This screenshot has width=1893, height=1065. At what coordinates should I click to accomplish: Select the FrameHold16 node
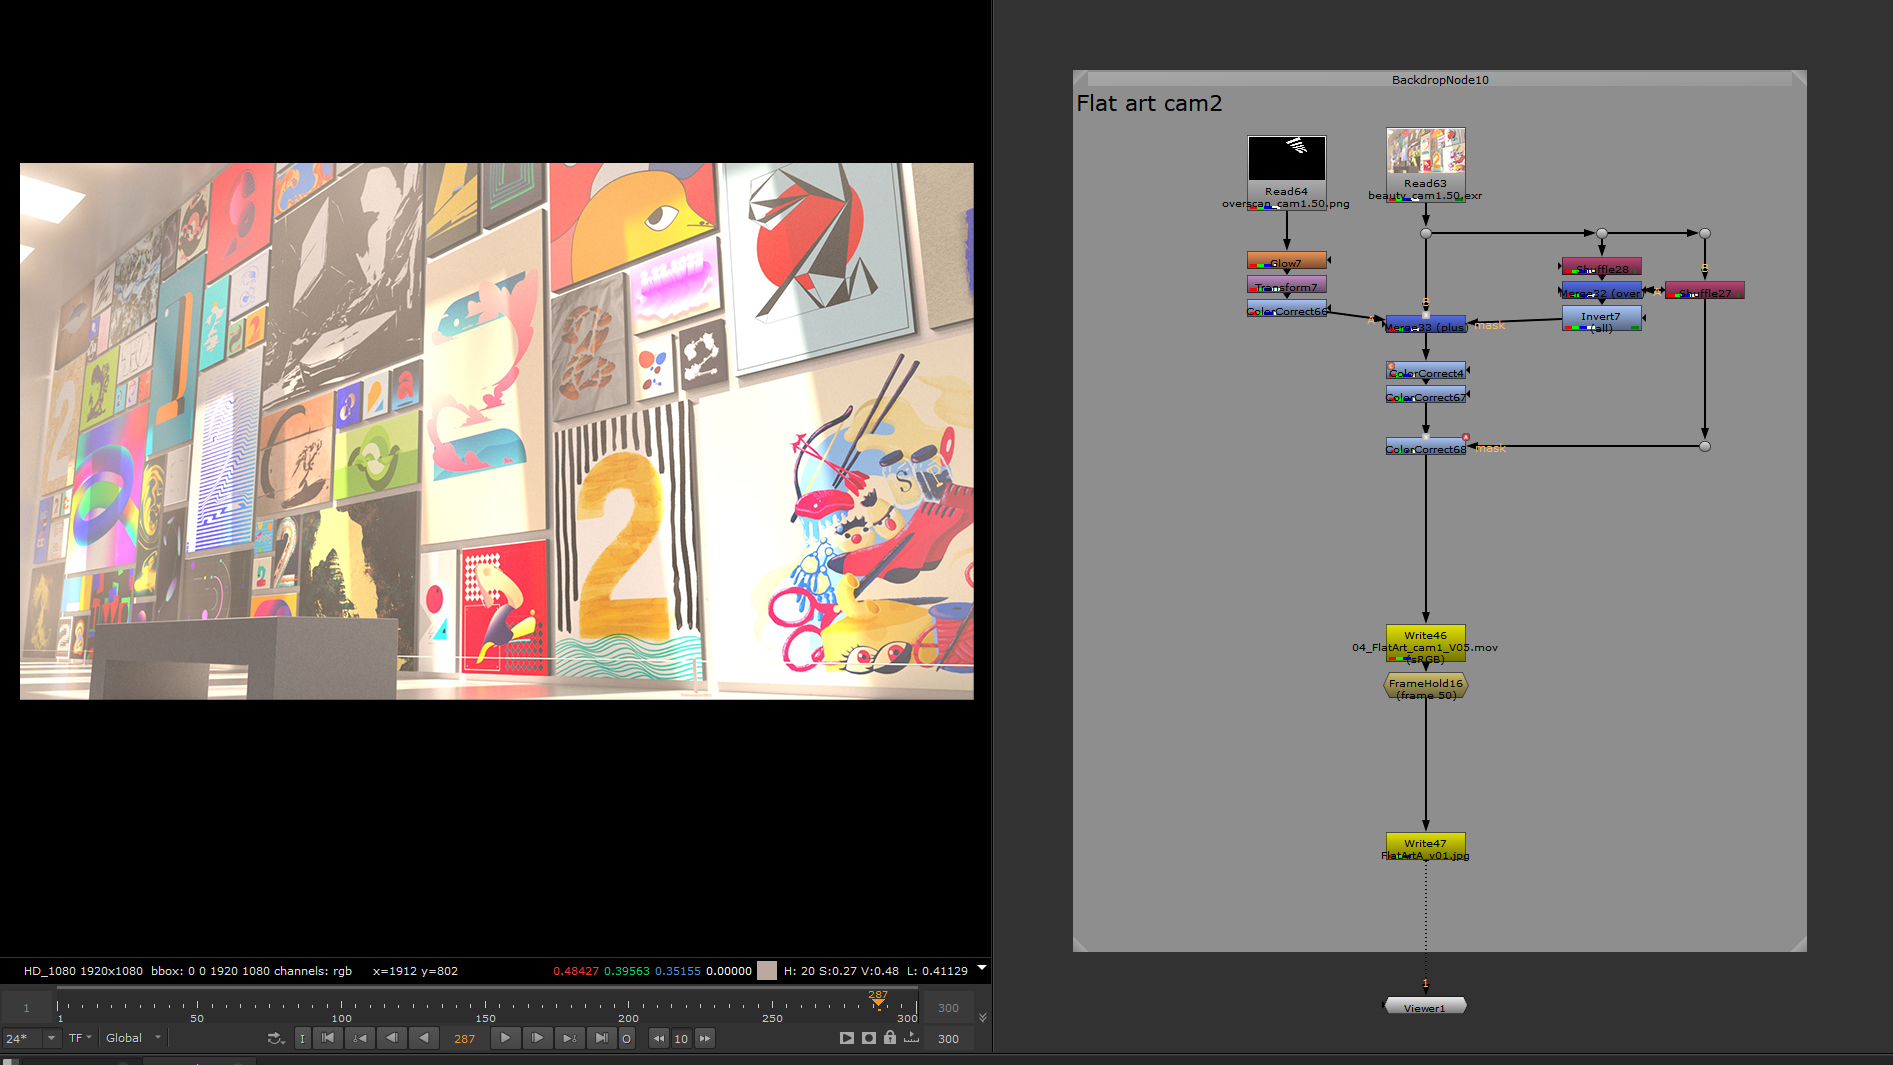pos(1425,686)
